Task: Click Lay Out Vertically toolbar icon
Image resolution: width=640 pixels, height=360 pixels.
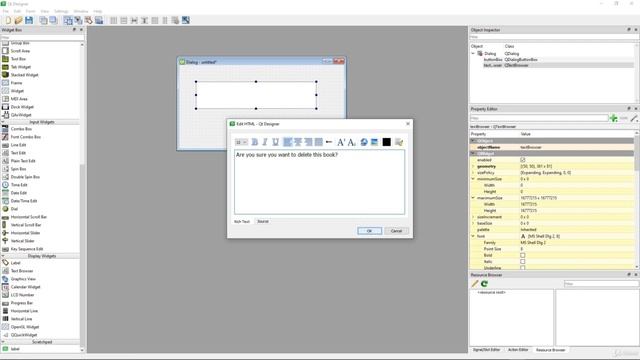Action: (124, 20)
